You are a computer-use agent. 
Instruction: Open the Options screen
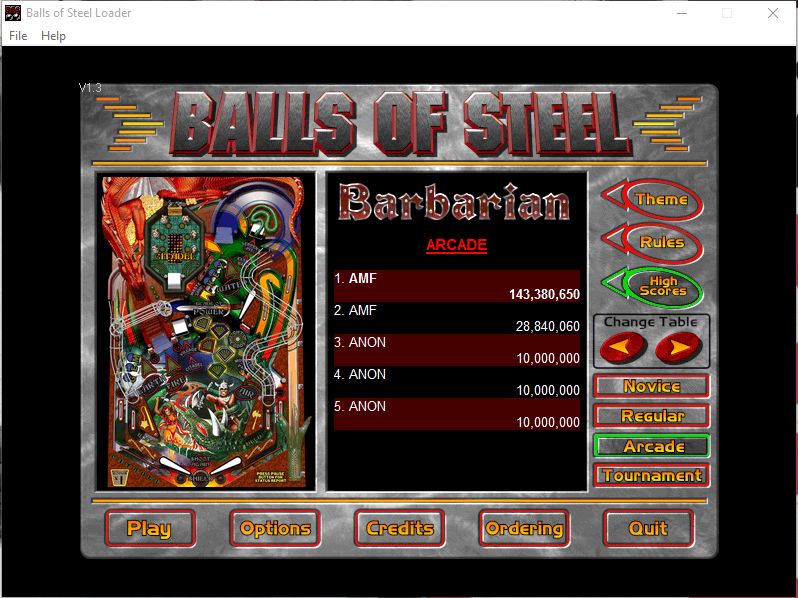pos(275,529)
